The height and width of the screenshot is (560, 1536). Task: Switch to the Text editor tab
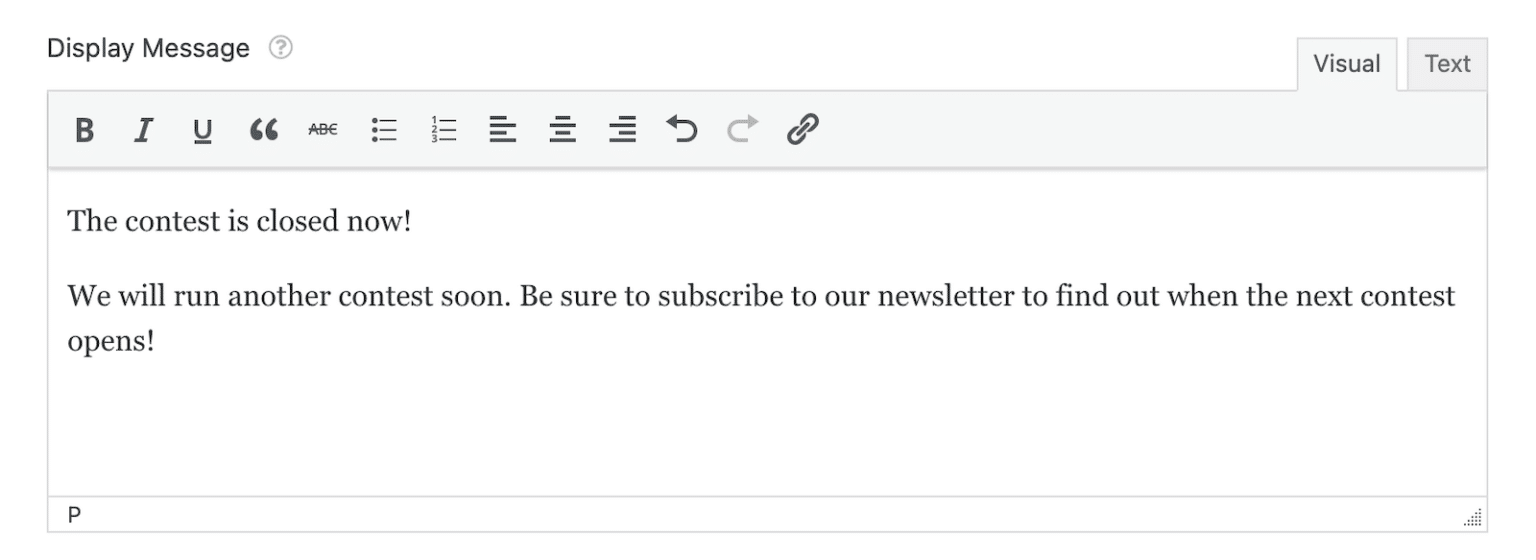pos(1447,65)
